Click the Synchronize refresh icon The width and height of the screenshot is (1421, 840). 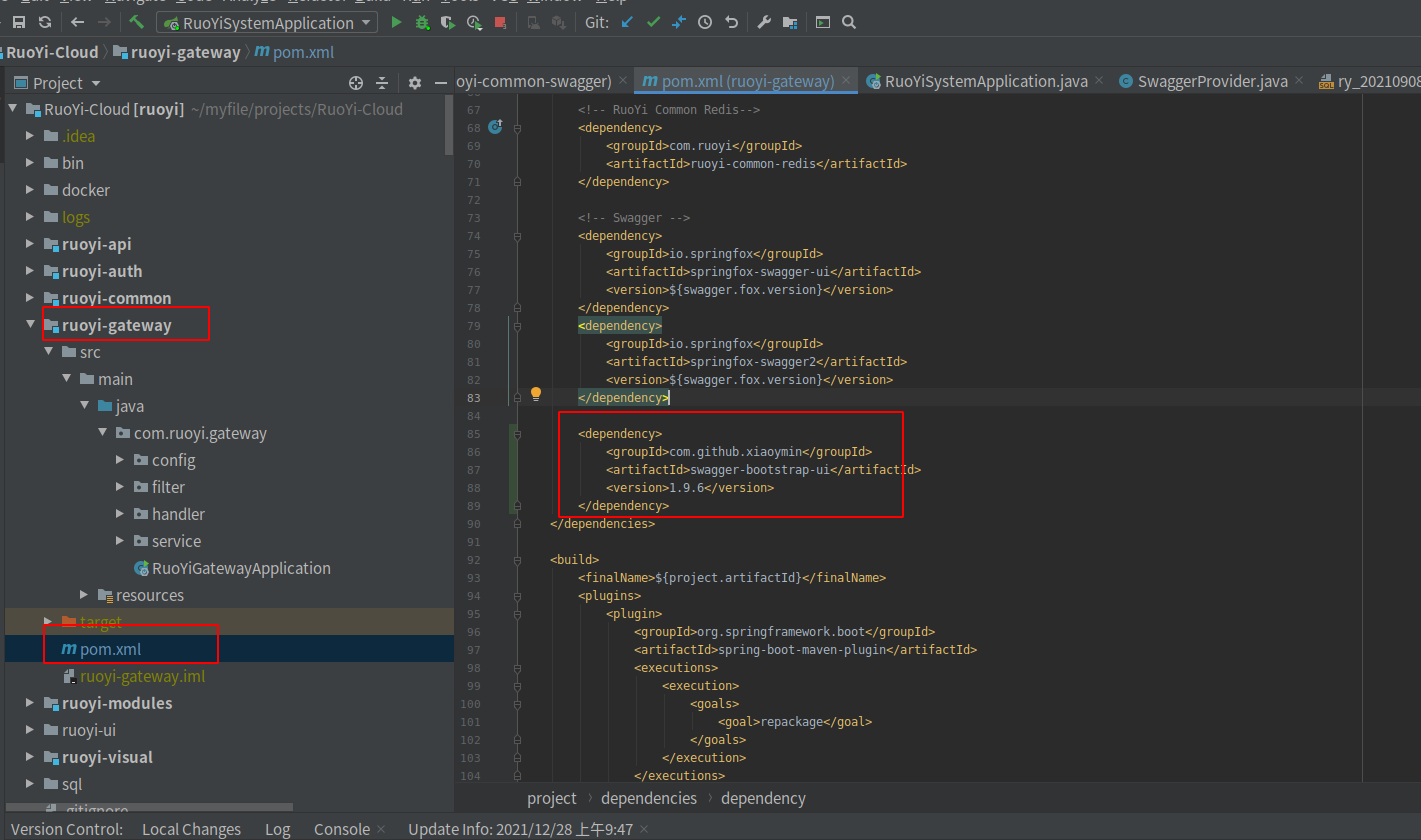click(x=45, y=22)
